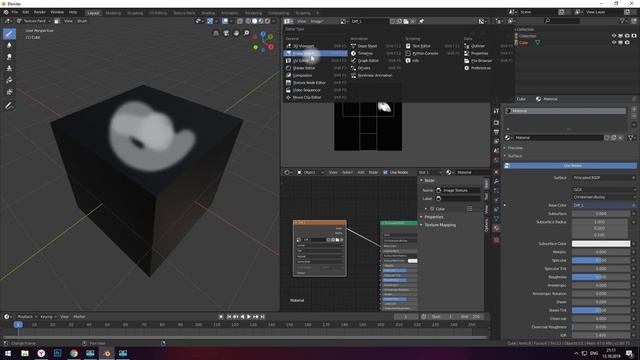Toggle camera view in viewport
Image resolution: width=640 pixels, height=360 pixels.
pos(226,33)
